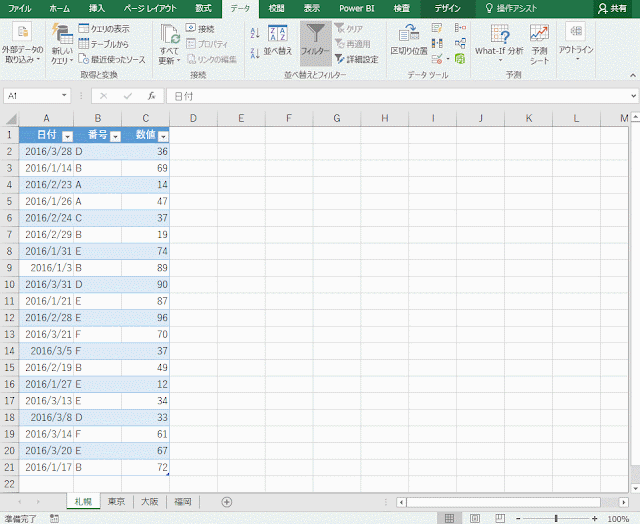Click the Select All corner triangle
Viewport: 640px width, 524px height.
11,119
